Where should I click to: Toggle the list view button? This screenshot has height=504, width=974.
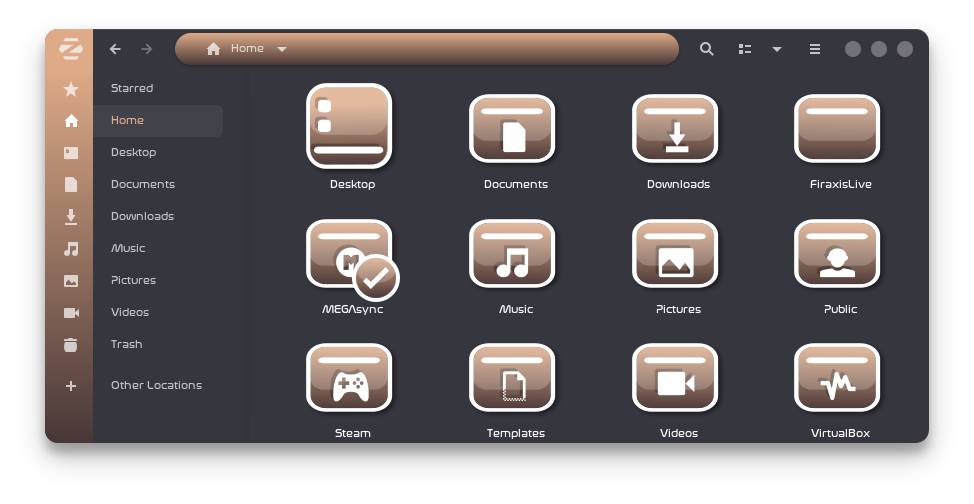[745, 49]
